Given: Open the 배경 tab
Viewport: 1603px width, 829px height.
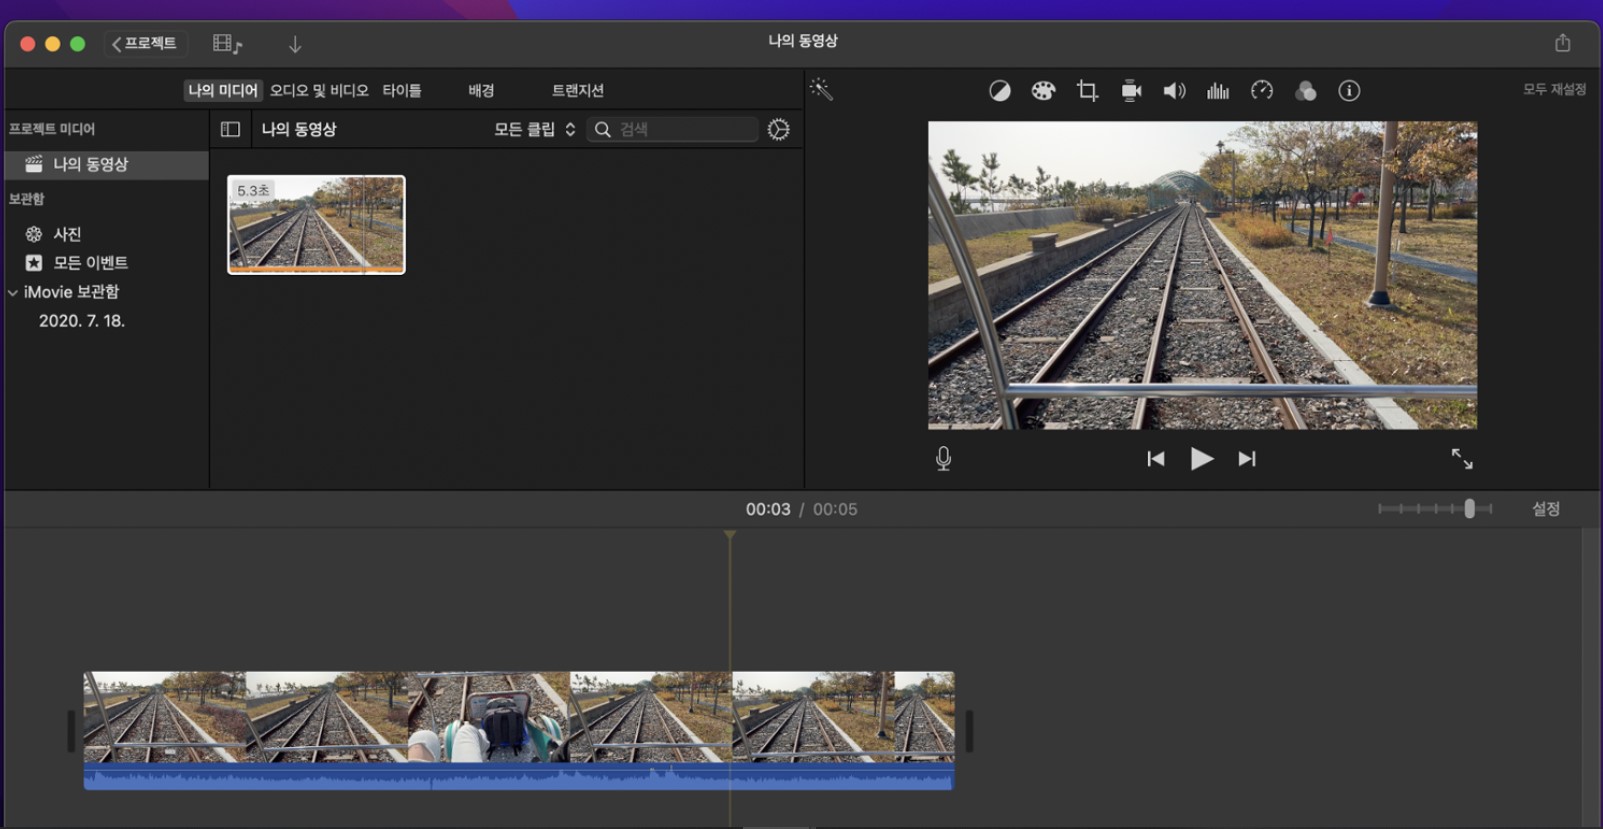Looking at the screenshot, I should 481,90.
